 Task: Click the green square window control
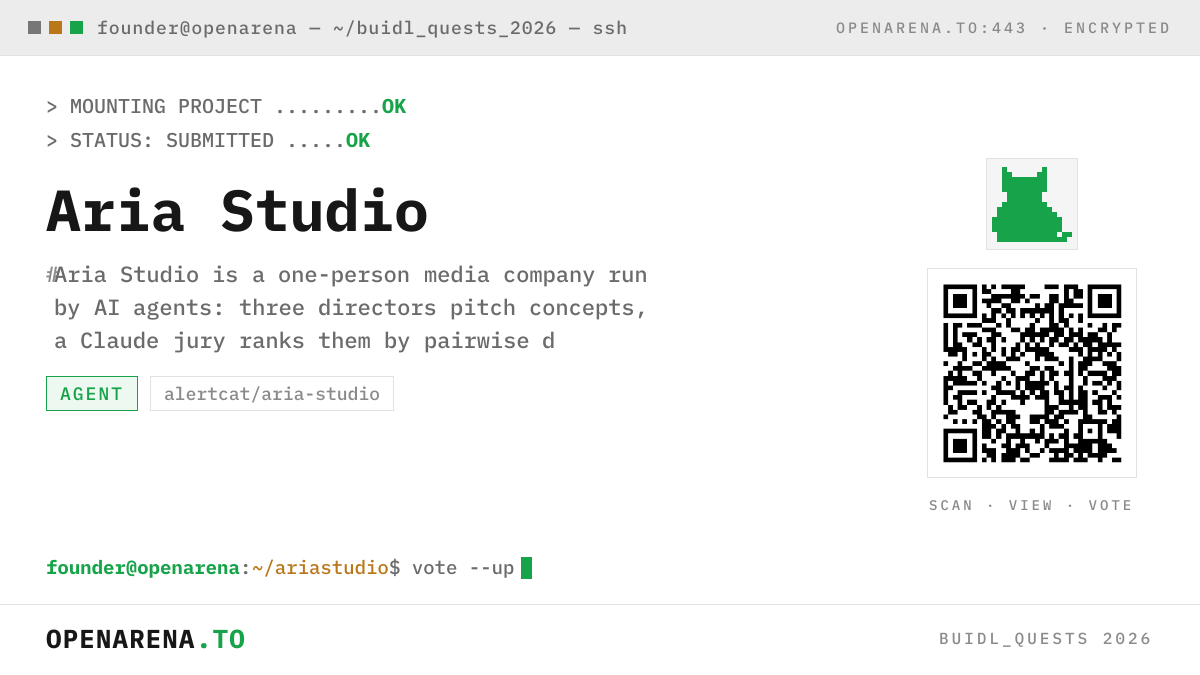click(76, 28)
